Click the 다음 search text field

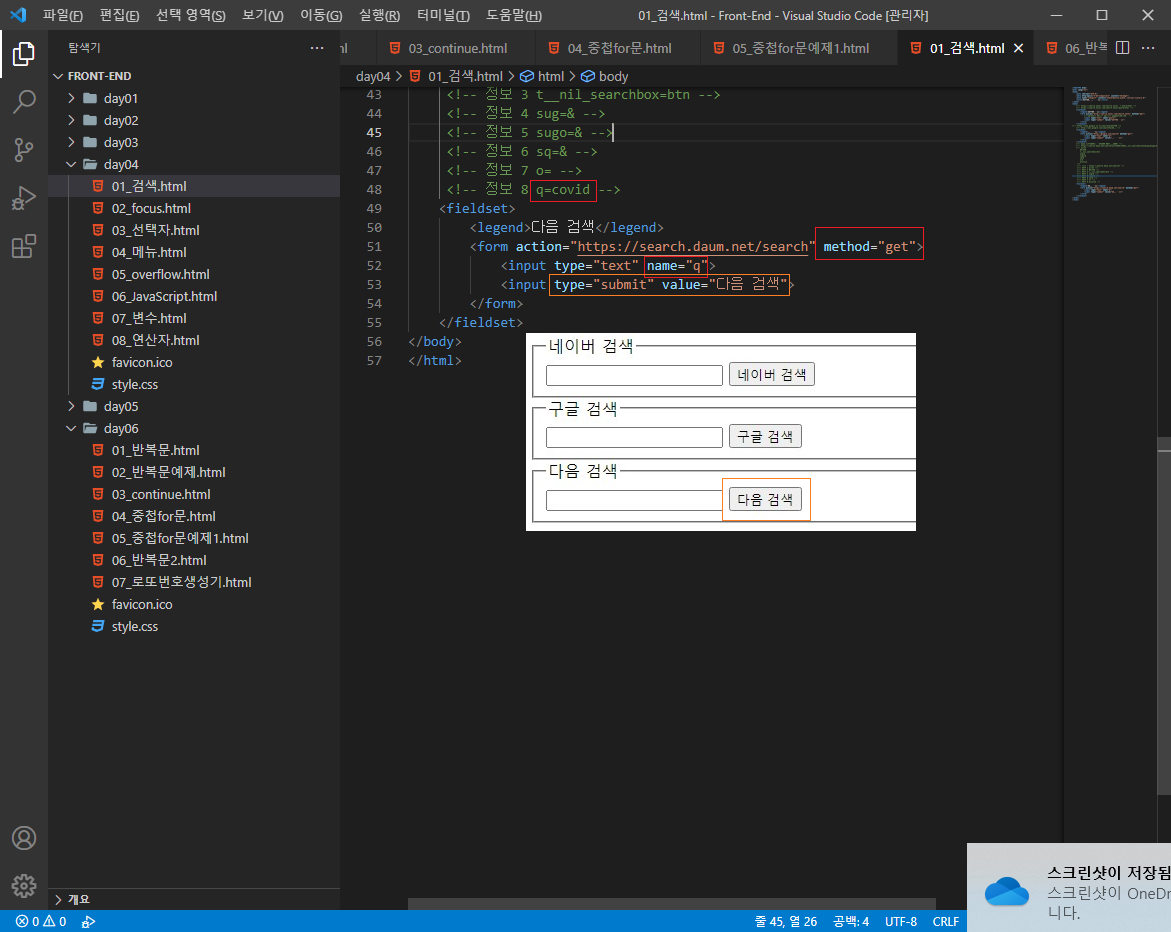coord(634,500)
